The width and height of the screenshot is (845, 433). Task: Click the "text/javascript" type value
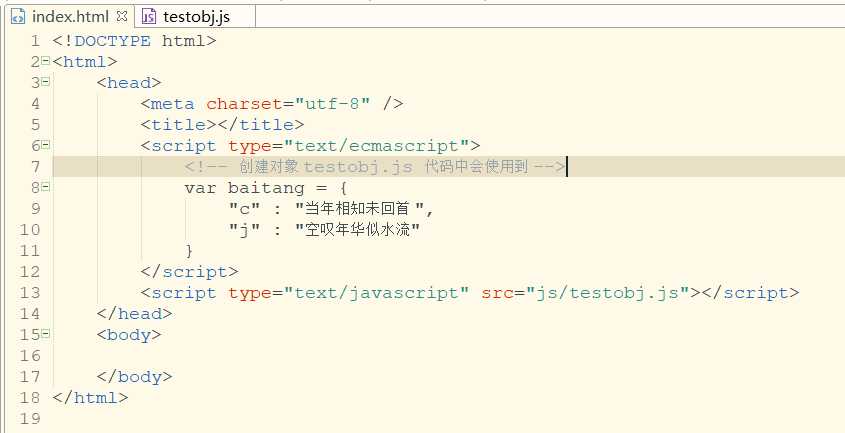(376, 293)
